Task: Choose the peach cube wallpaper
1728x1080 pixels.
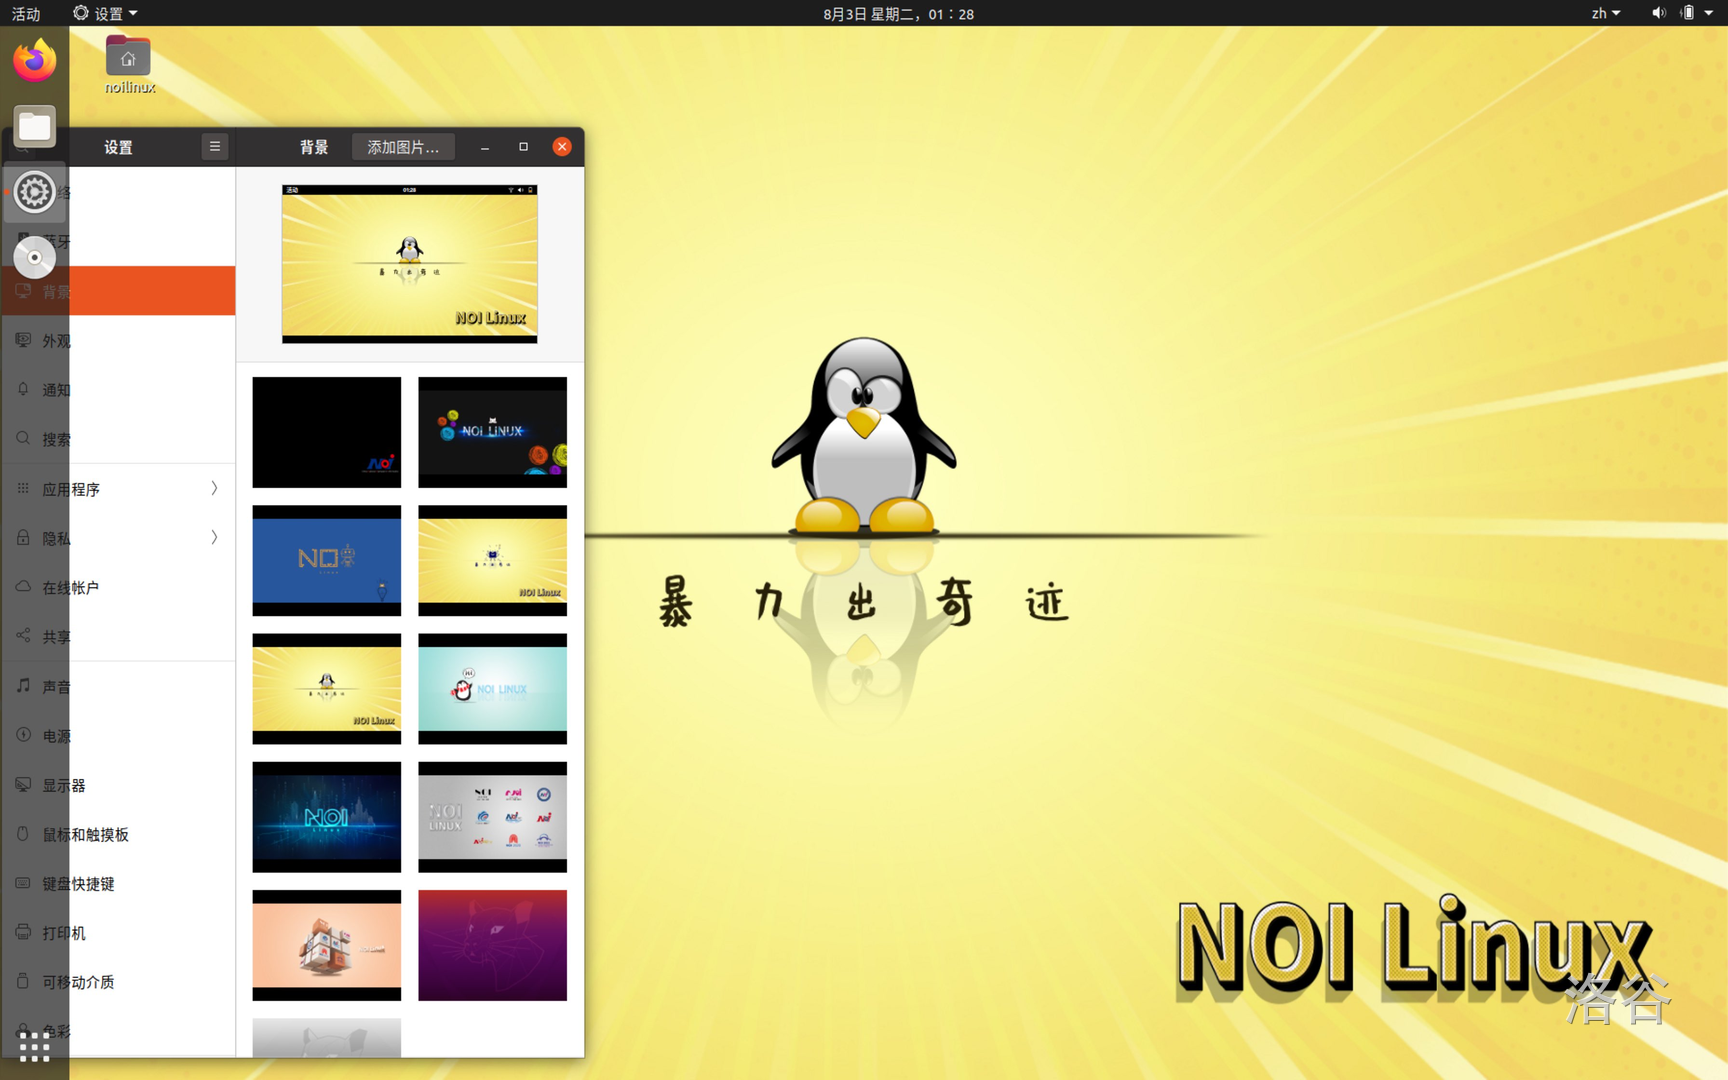Action: coord(327,945)
